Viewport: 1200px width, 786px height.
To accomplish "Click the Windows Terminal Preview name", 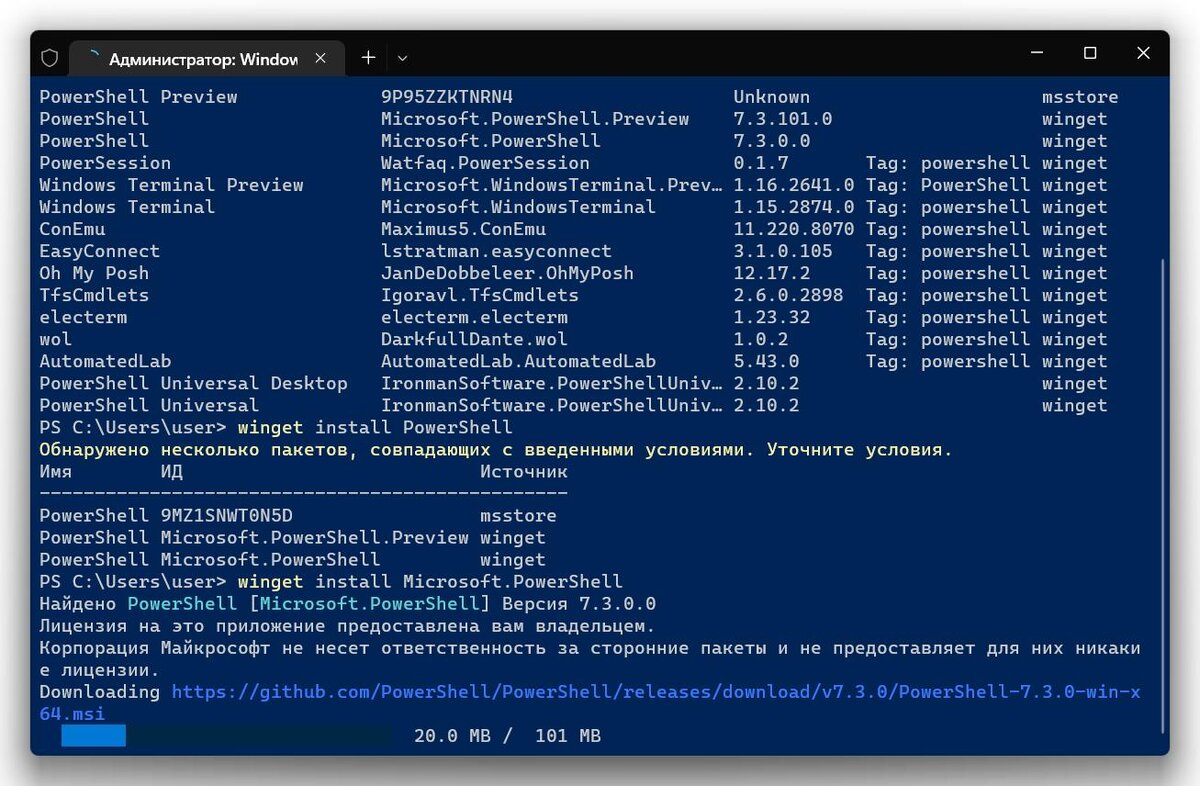I will point(172,185).
